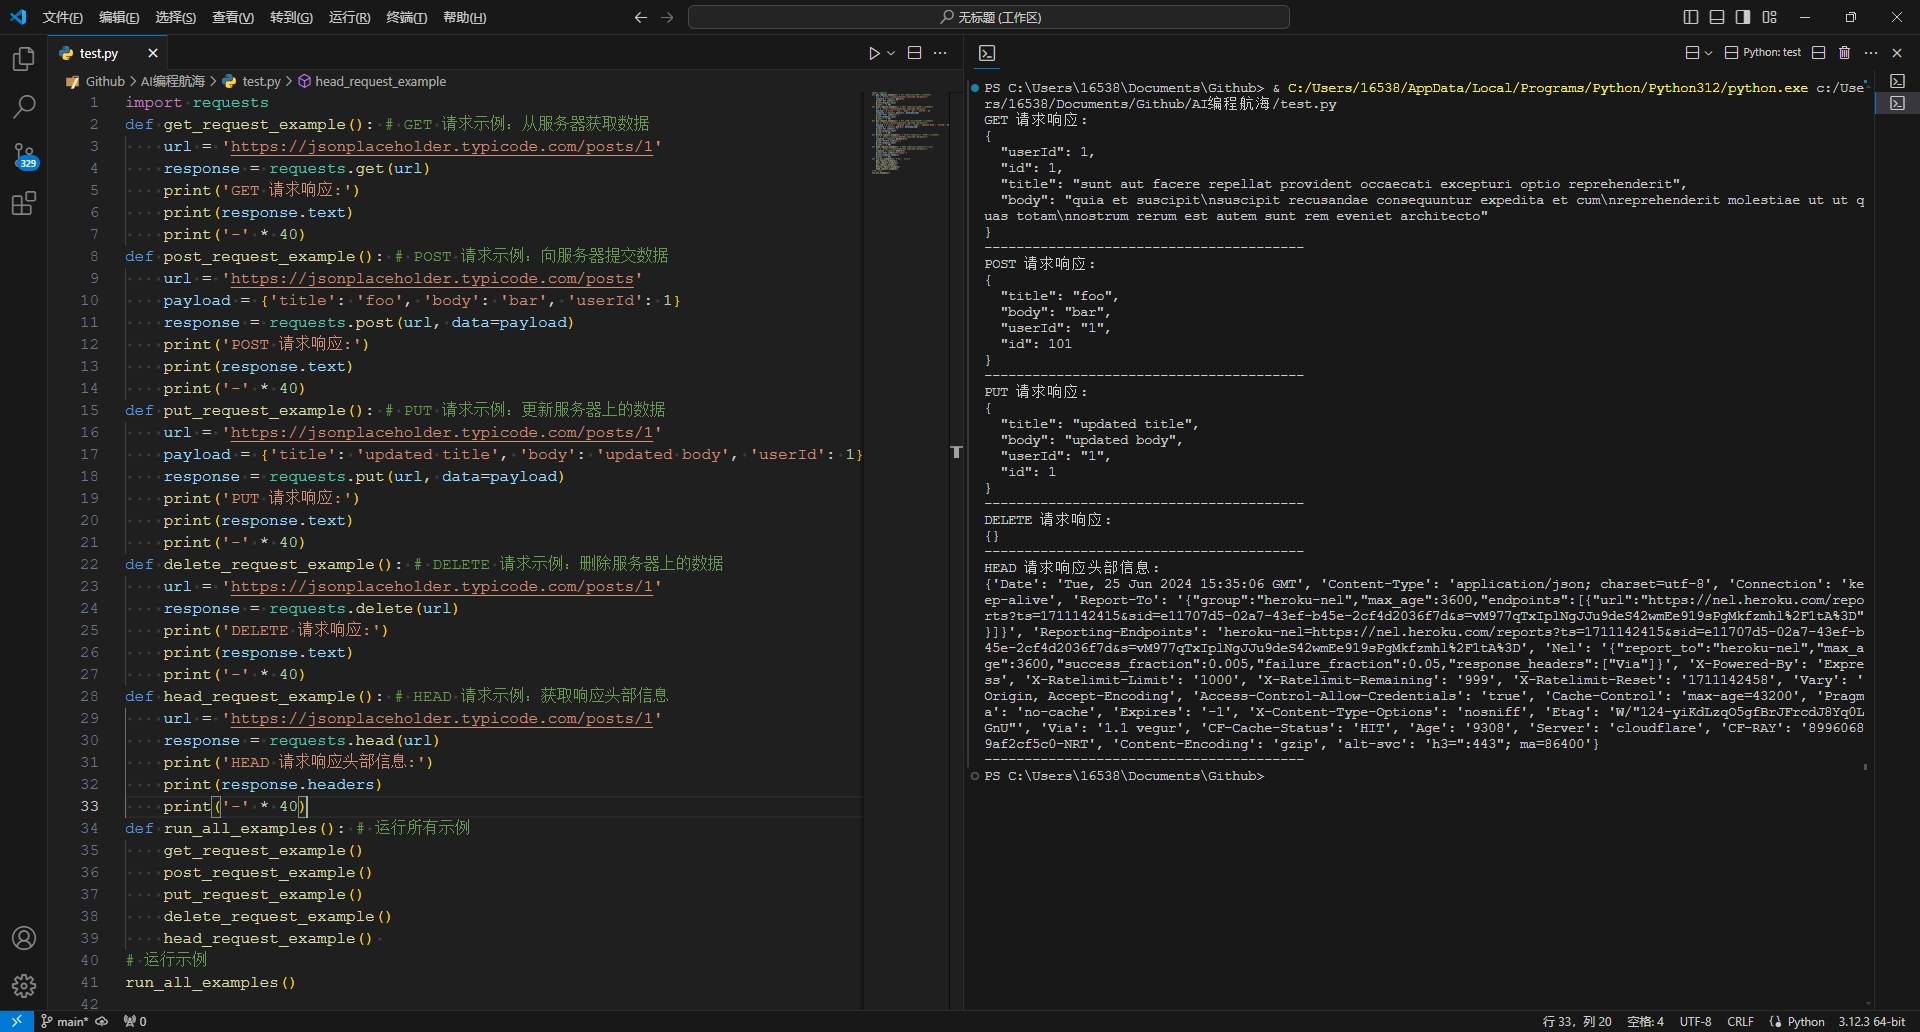Split the terminal in the panel
1920x1032 pixels.
pyautogui.click(x=1819, y=53)
